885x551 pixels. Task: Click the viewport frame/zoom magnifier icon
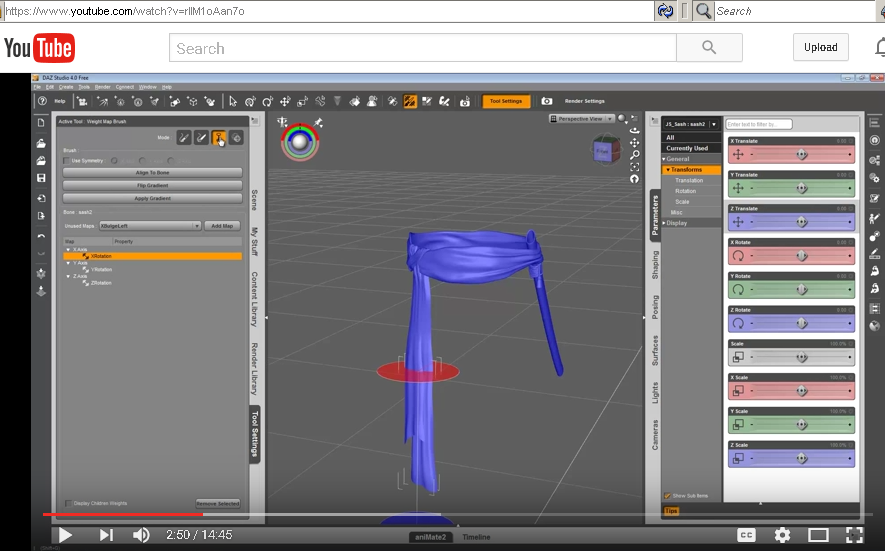634,155
